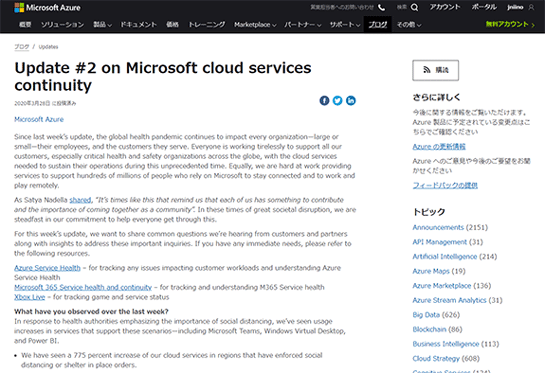
Task: Click the さらに詳しく sidebar heading
Action: (x=437, y=97)
